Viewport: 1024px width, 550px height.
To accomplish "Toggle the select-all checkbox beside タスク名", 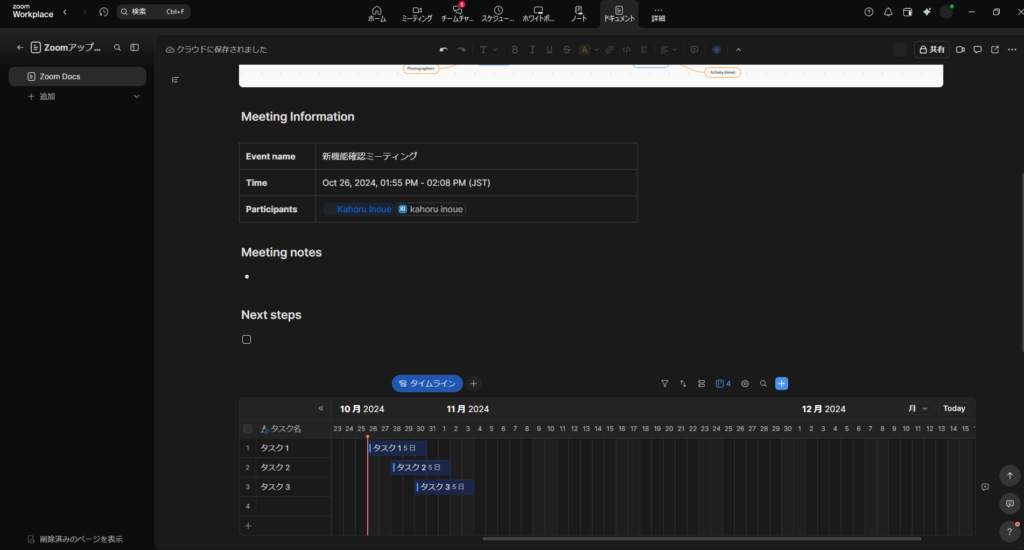I will [248, 429].
